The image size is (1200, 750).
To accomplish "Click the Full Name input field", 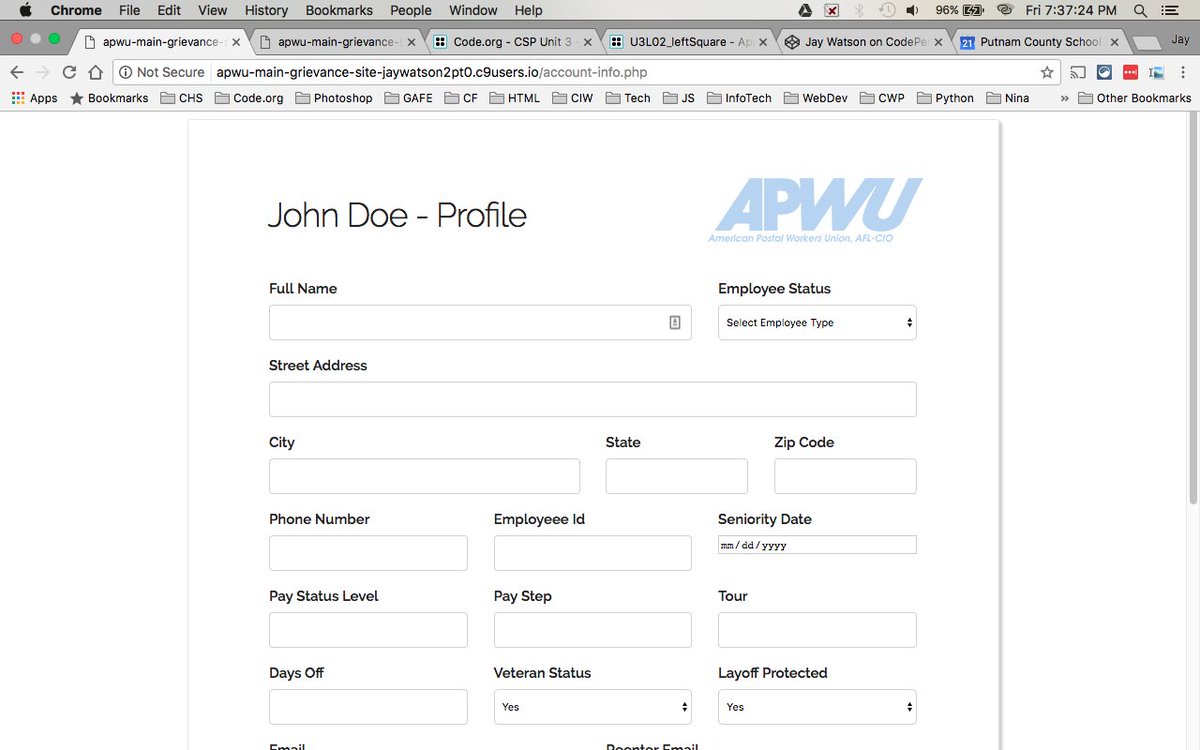I will pos(480,322).
